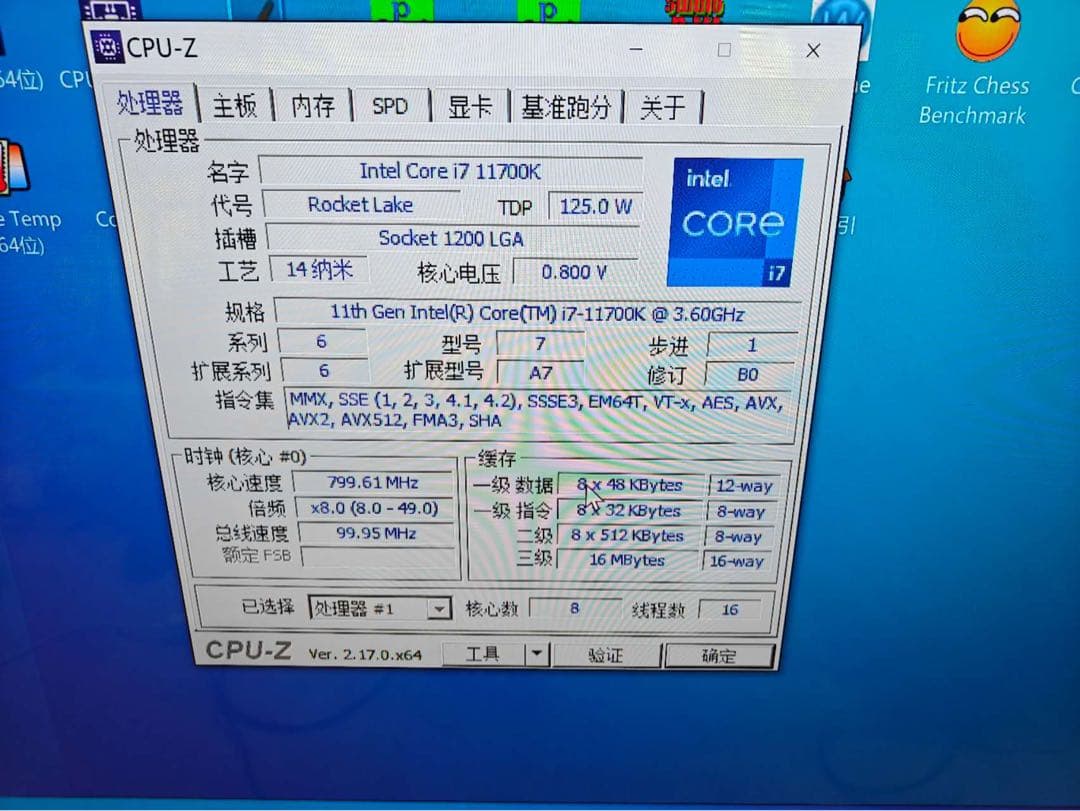Open the 内存 tab
This screenshot has width=1080, height=811.
(312, 106)
